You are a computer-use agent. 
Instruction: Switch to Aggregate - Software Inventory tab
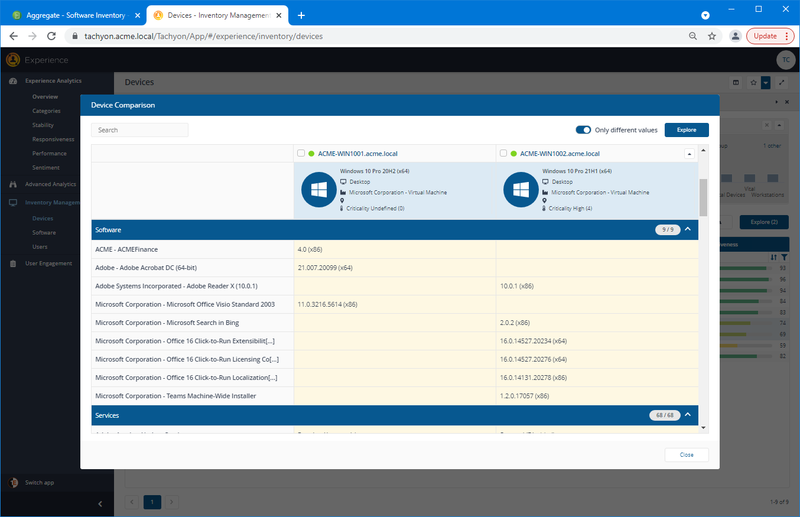(76, 15)
